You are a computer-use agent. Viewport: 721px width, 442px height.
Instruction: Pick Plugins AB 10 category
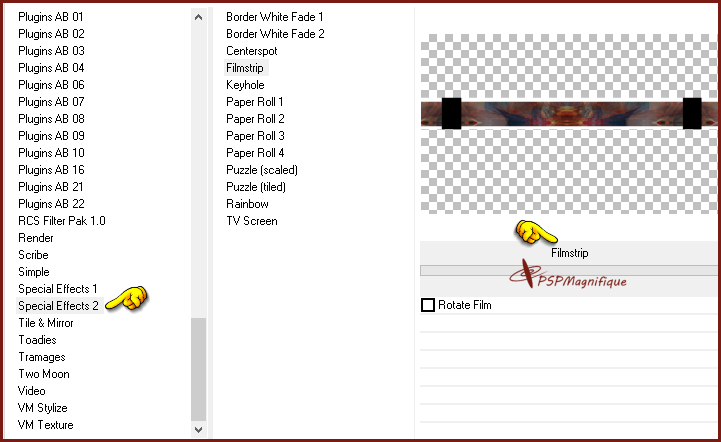pos(51,153)
